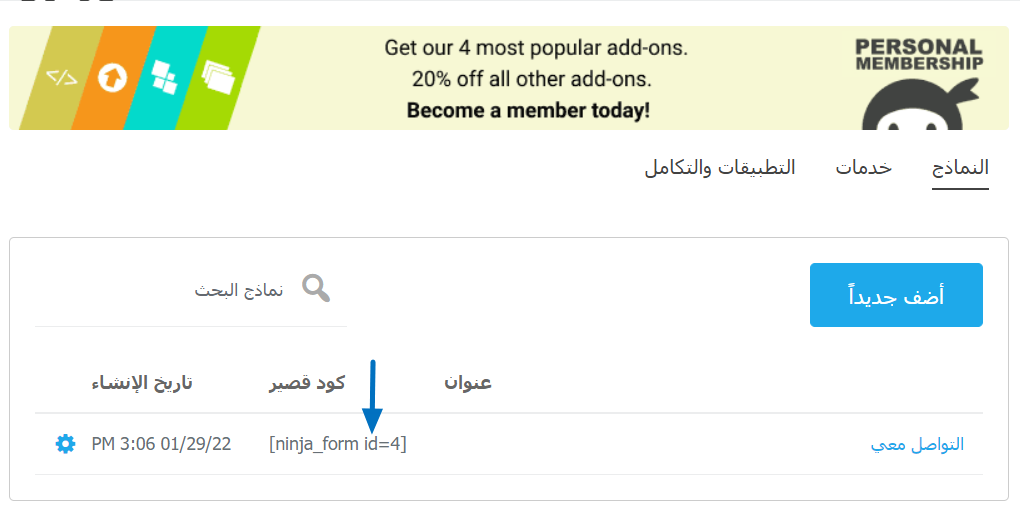This screenshot has width=1020, height=507.
Task: Click the magnifying glass search icon
Action: tap(316, 289)
